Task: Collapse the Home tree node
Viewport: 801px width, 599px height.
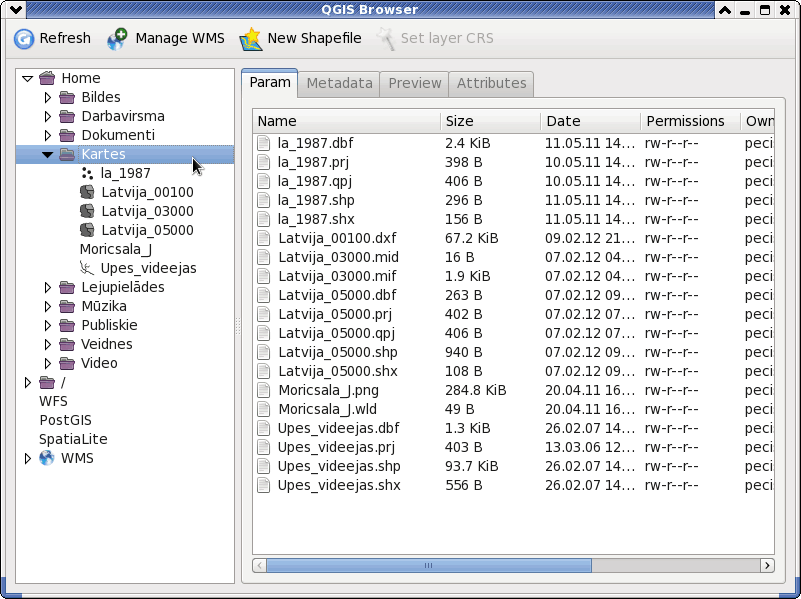Action: point(28,79)
